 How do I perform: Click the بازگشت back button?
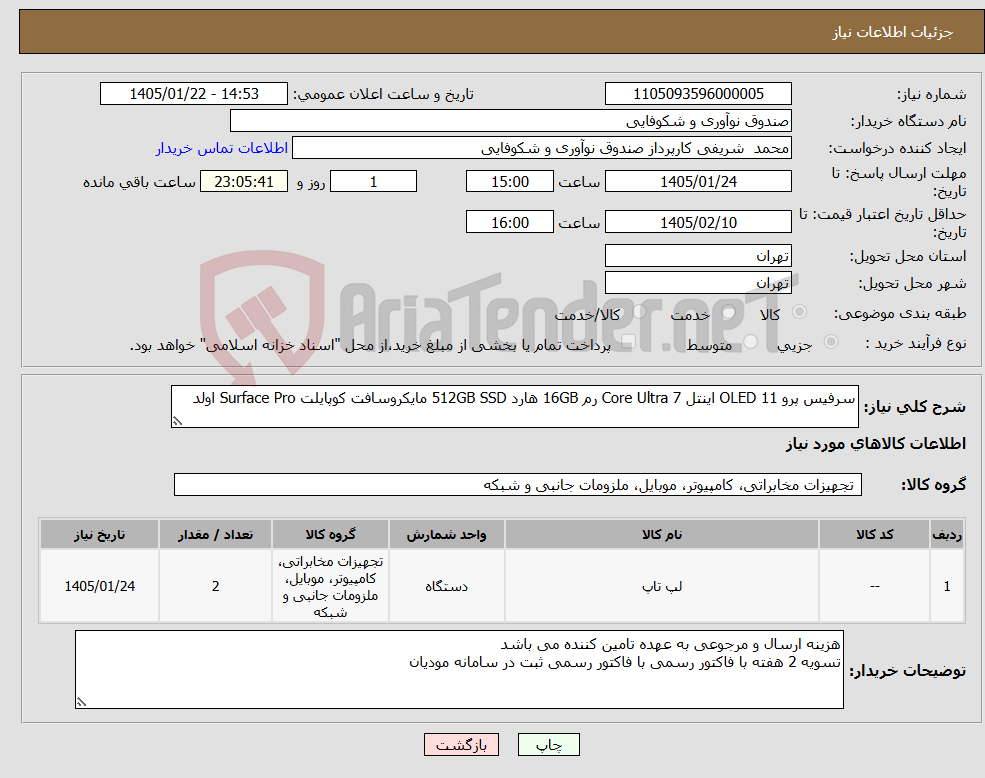(461, 745)
